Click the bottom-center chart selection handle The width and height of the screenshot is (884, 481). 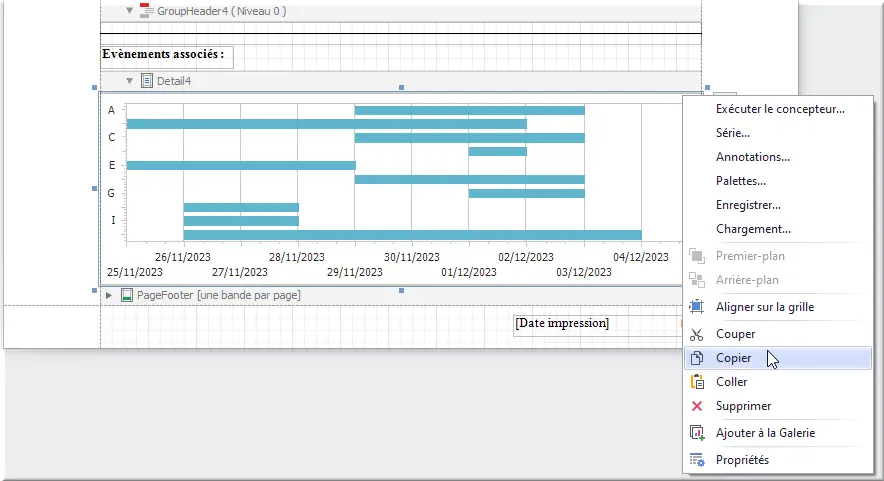coord(401,290)
